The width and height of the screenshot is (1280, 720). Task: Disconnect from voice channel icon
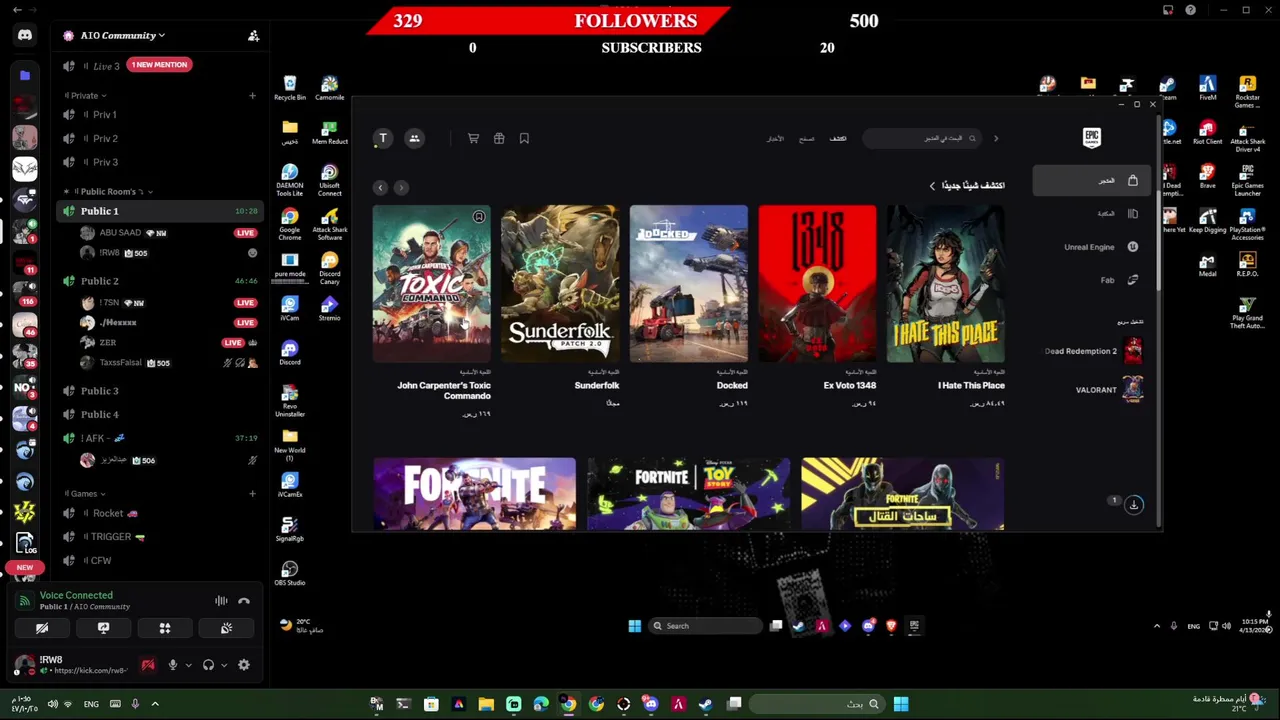(x=244, y=601)
